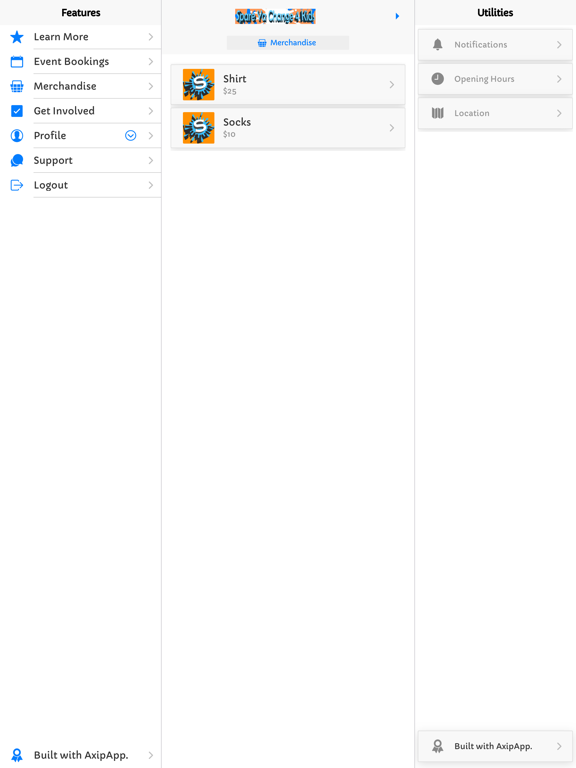The image size is (576, 768).
Task: Click the Merchandise header tab label
Action: [293, 43]
